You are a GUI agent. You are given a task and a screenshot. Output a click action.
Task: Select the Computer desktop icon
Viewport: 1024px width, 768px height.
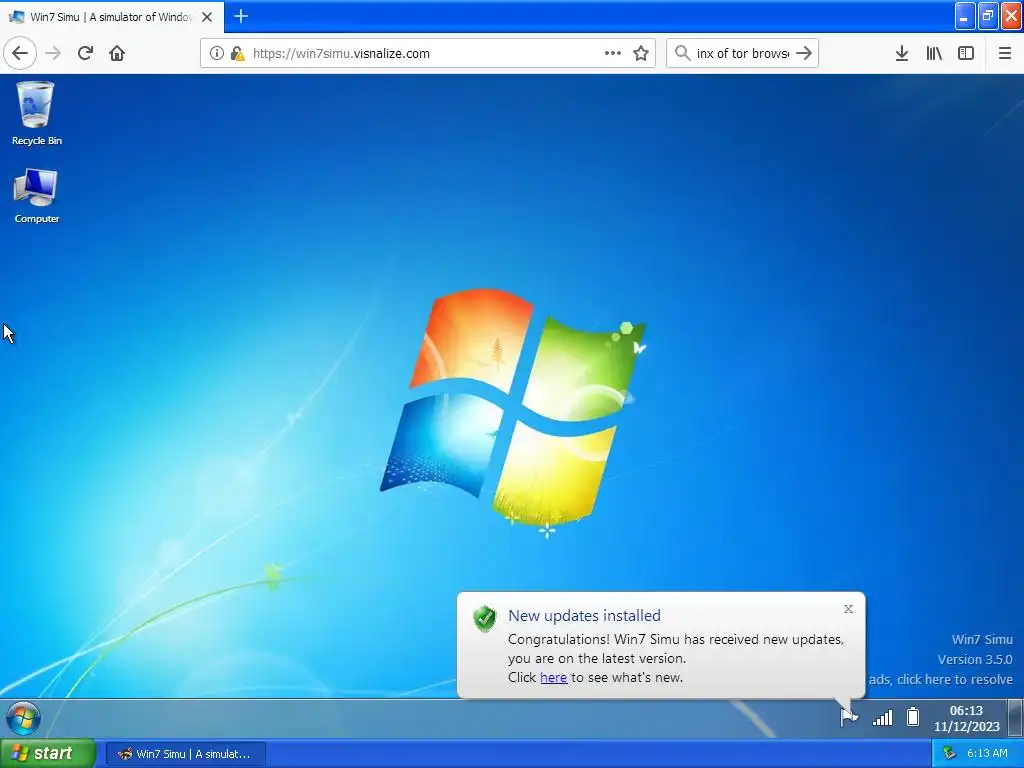[x=36, y=196]
